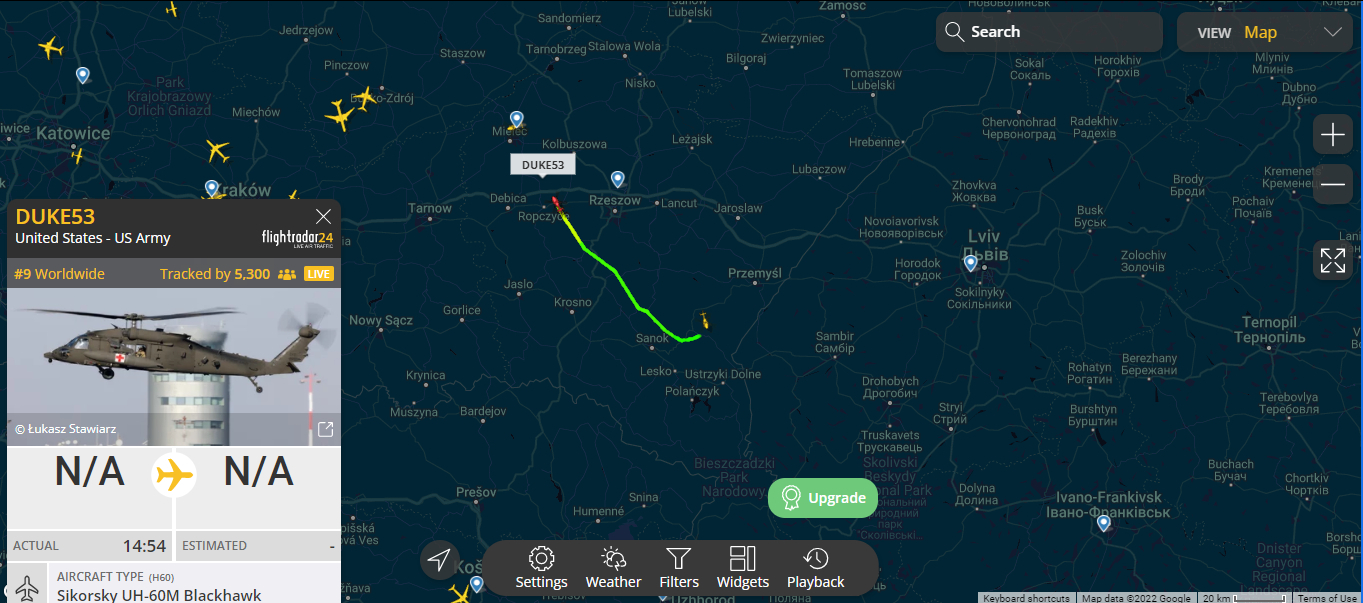The image size is (1363, 603).
Task: Click the Lviv airport pin marker
Action: tap(970, 263)
